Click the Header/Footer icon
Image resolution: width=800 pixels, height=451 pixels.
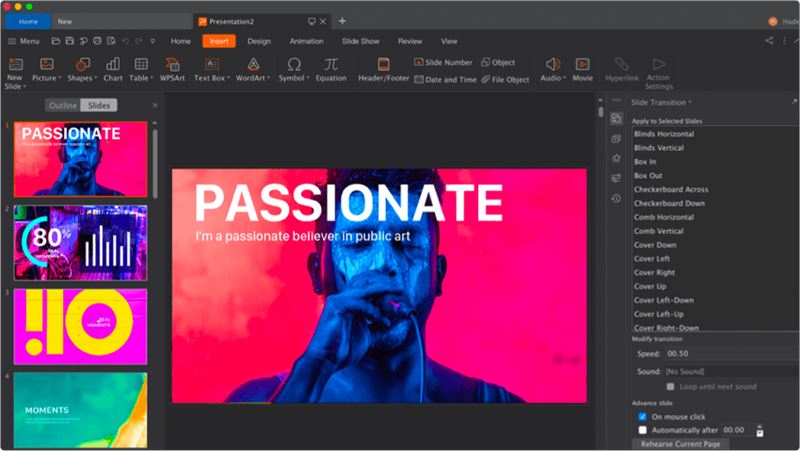[x=384, y=68]
